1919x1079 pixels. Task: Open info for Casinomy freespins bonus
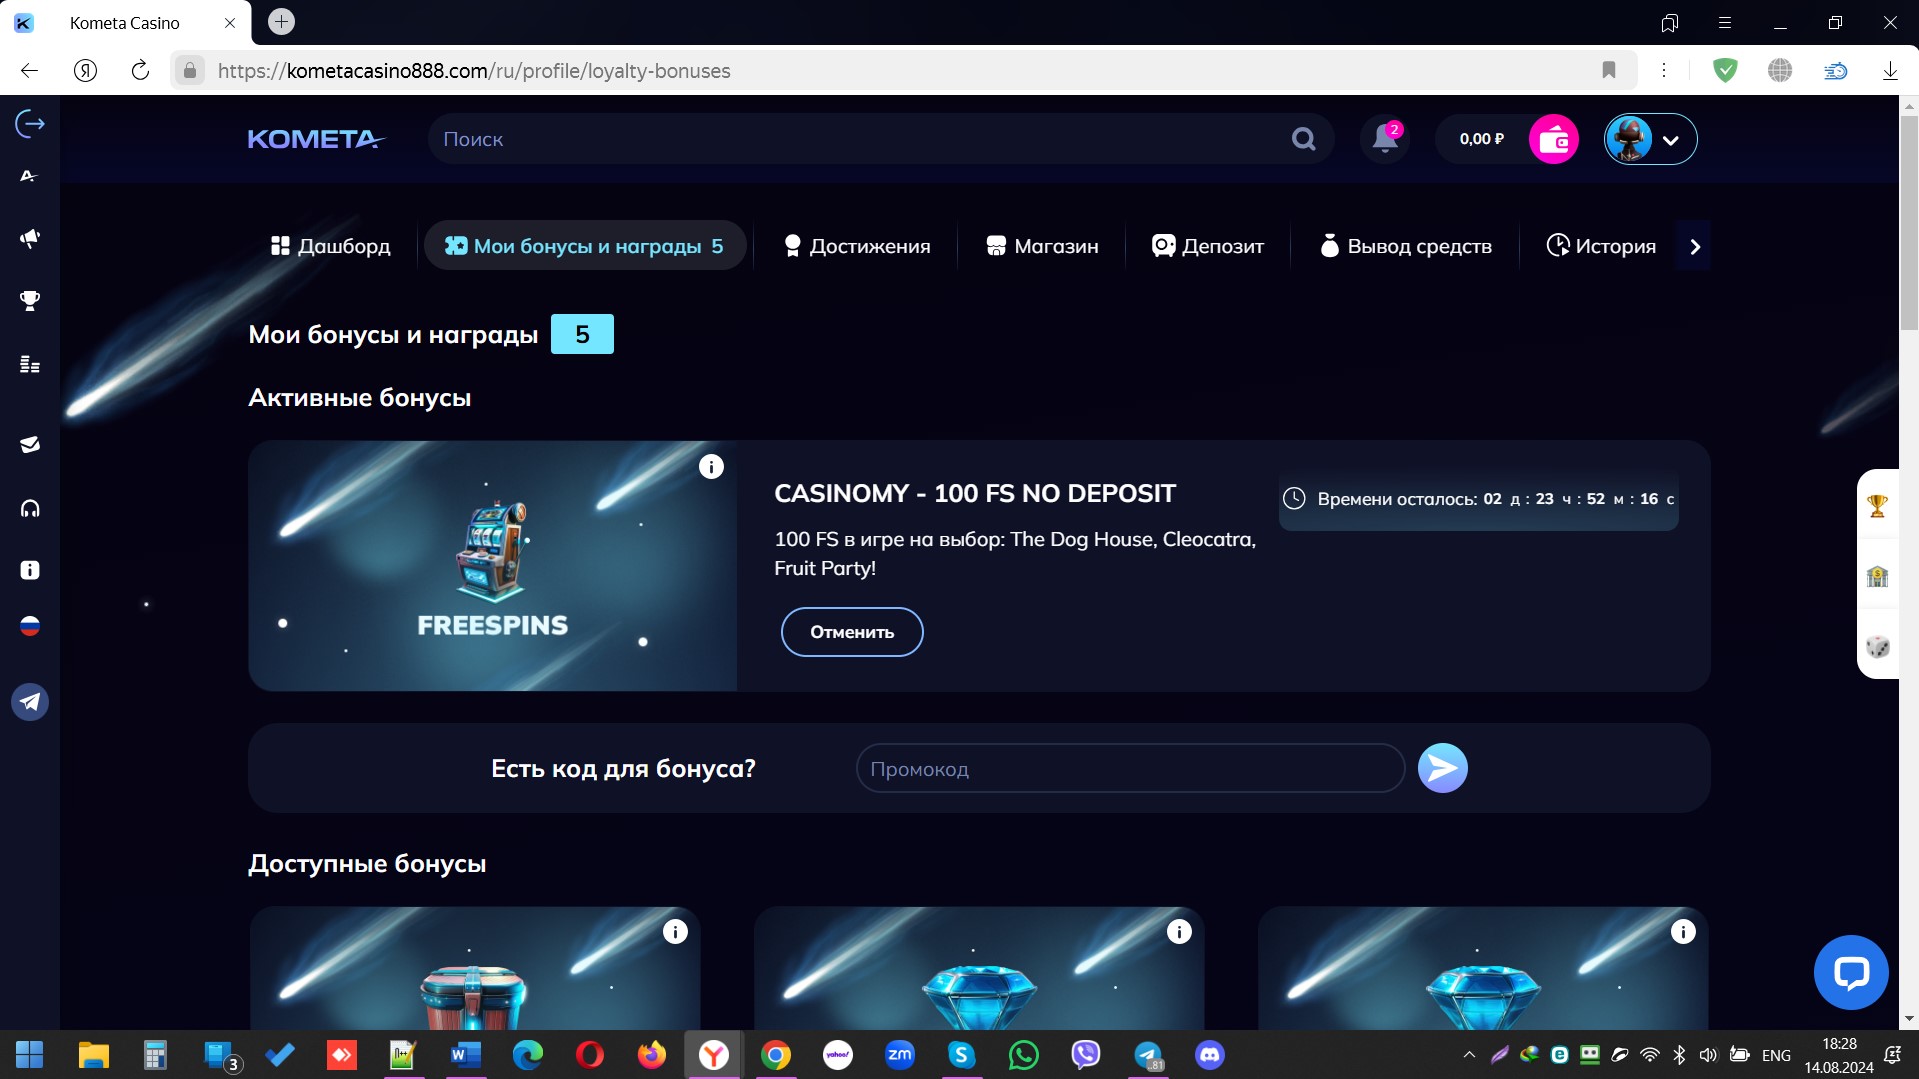711,467
